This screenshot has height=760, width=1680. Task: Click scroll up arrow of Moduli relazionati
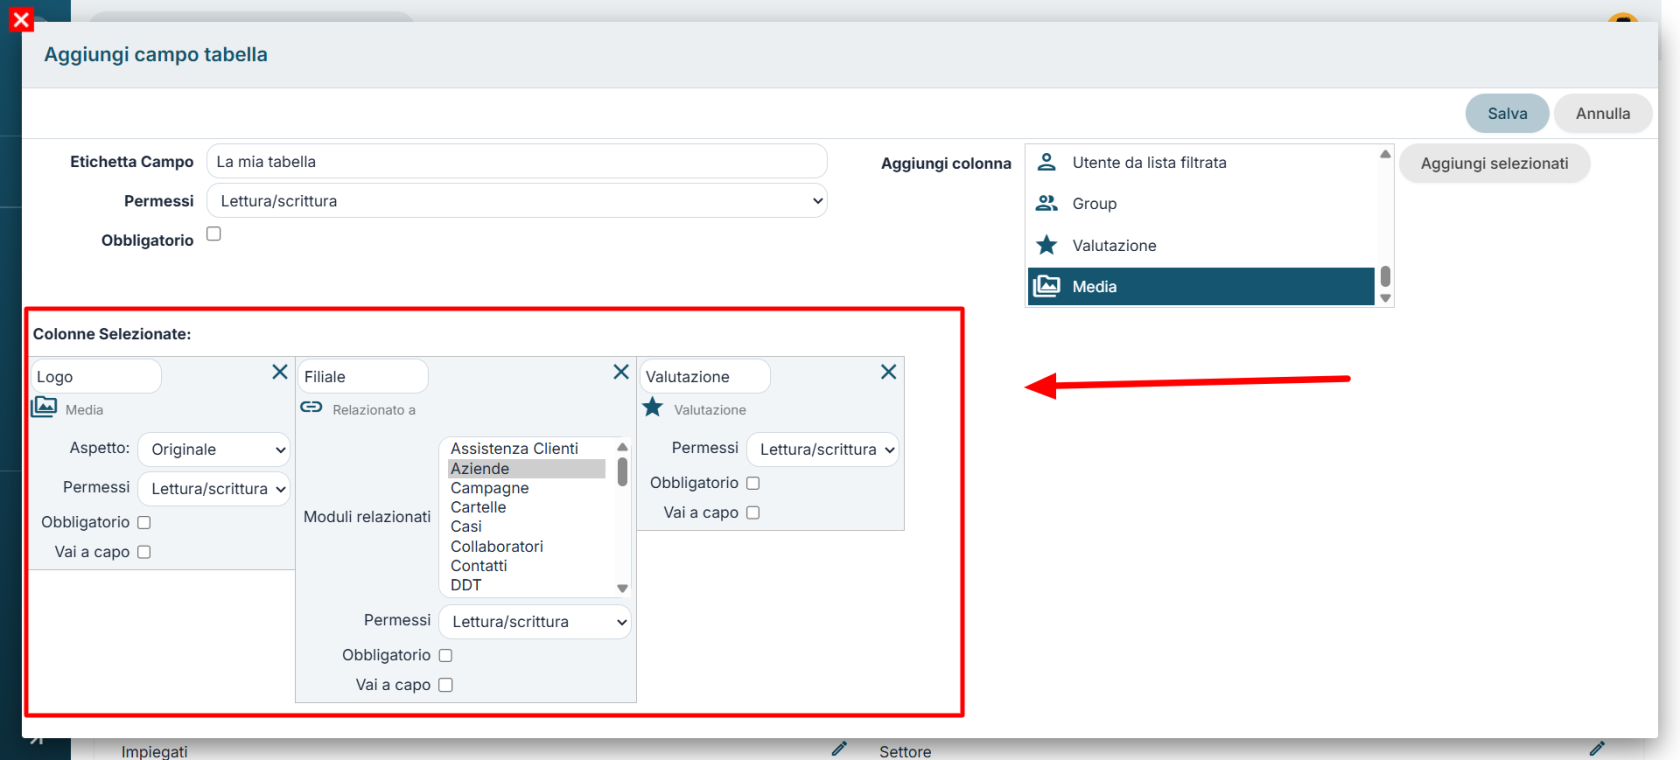(622, 447)
